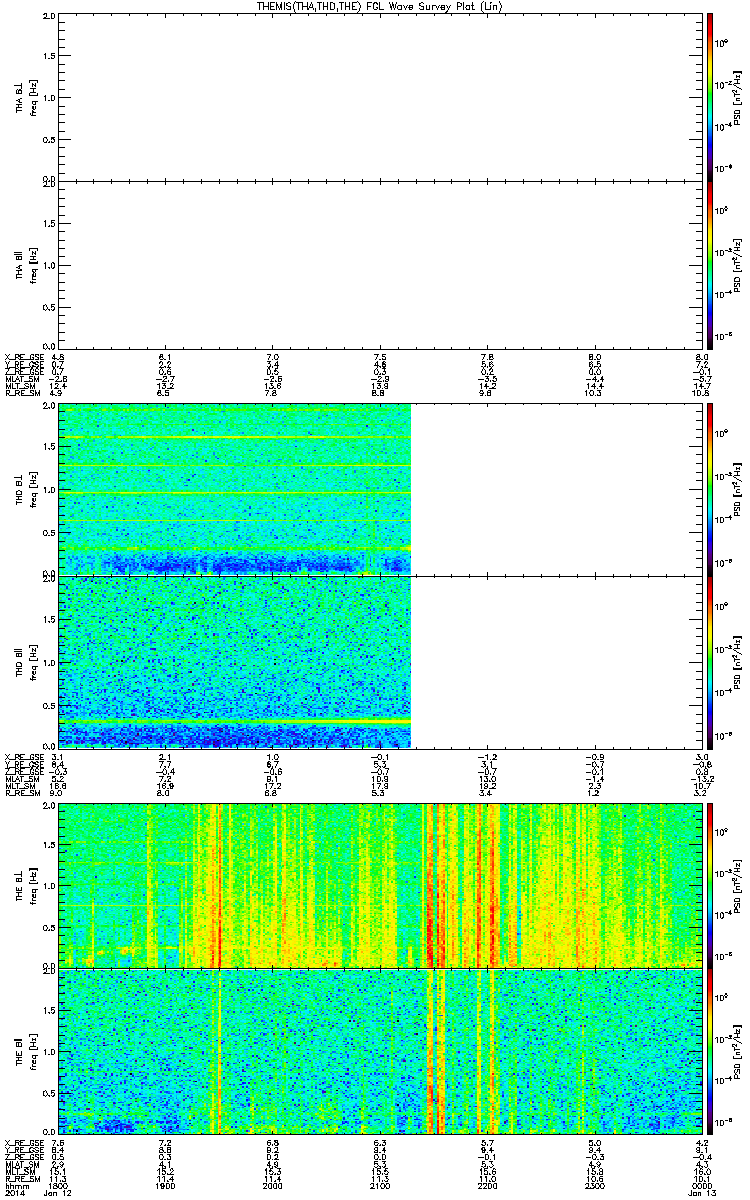Click the 'THA B∥ freq [Hz]' axis label
Image resolution: width=750 pixels, height=1200 pixels.
[x=25, y=264]
